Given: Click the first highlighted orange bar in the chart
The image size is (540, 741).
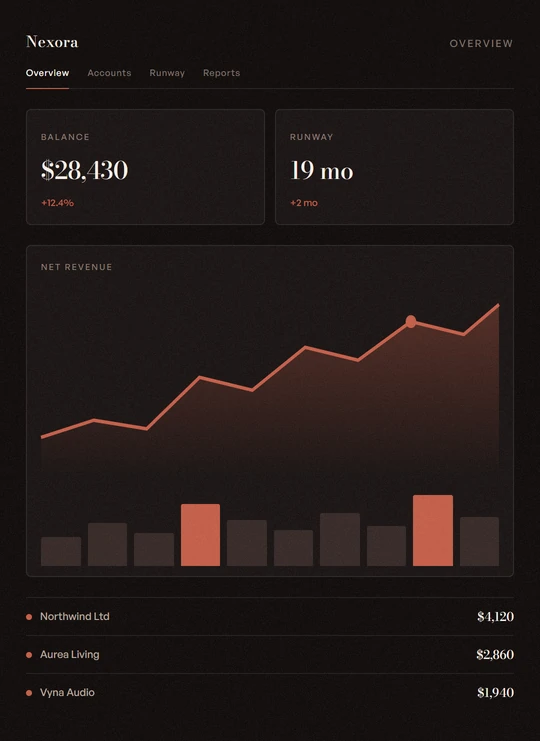Looking at the screenshot, I should (x=200, y=535).
